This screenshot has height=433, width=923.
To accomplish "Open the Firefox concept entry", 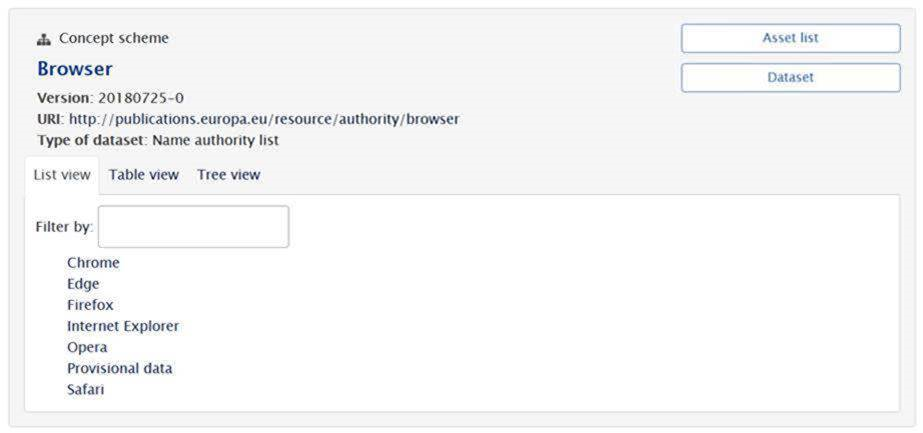I will click(x=90, y=305).
